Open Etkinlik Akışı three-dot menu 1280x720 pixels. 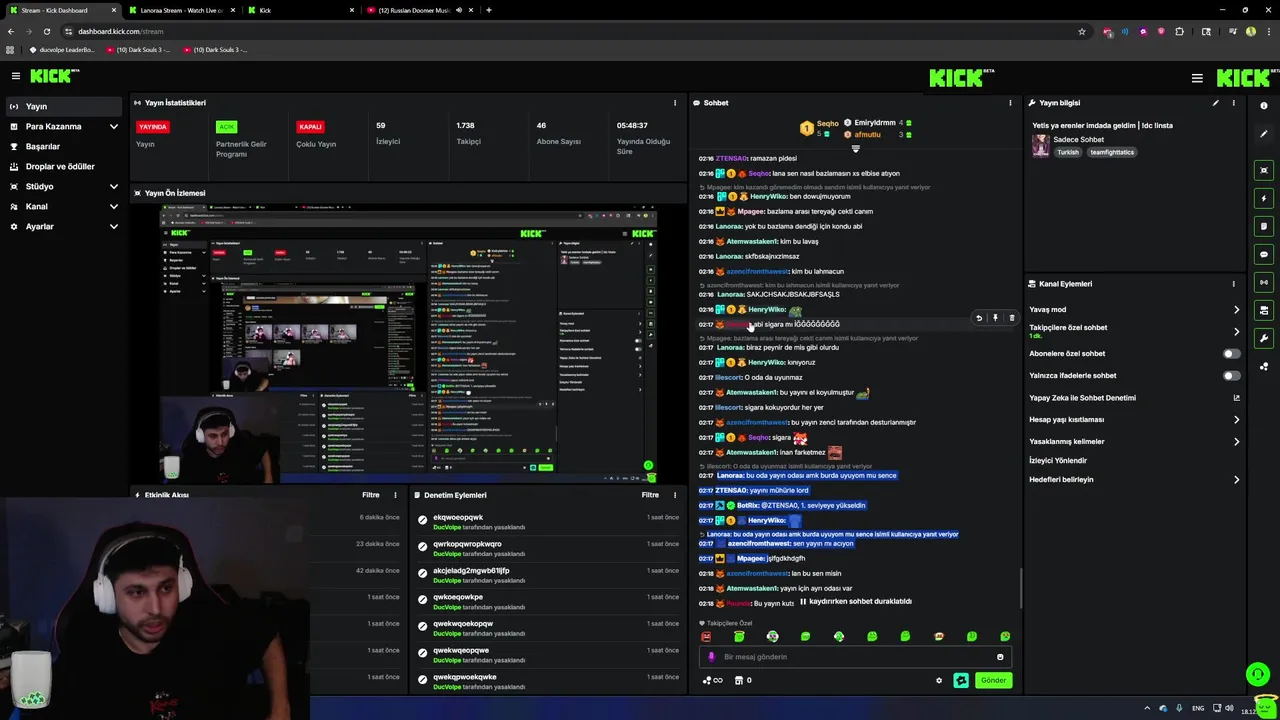[395, 495]
